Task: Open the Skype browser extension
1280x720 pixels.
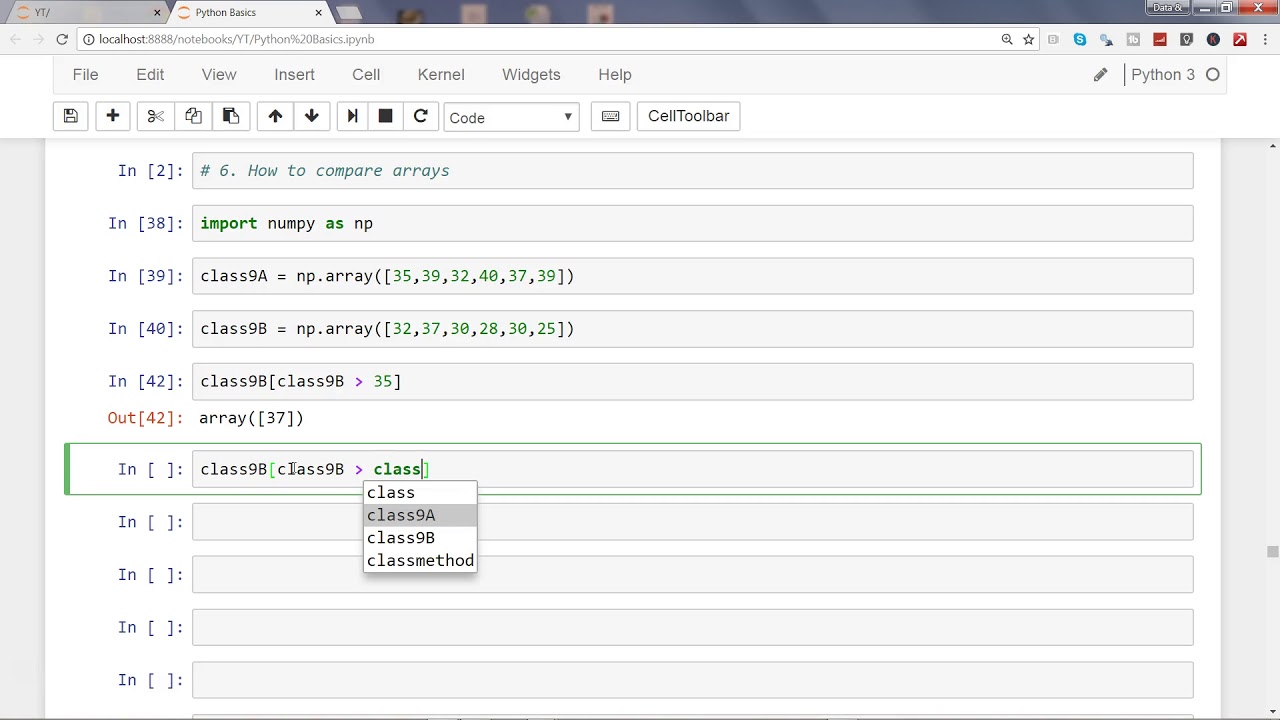Action: click(x=1080, y=39)
